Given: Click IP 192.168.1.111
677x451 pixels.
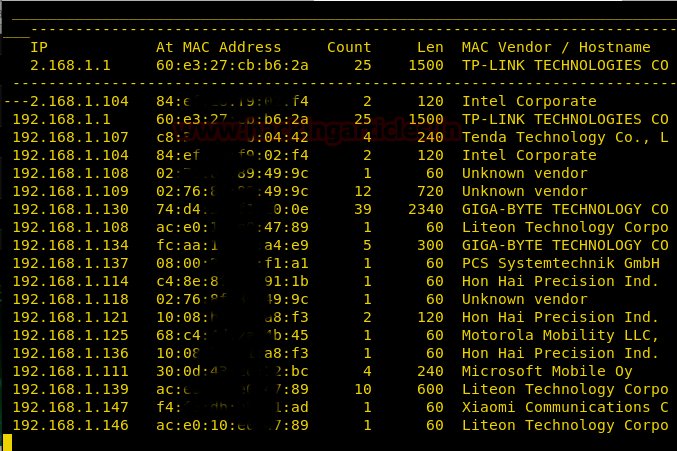Looking at the screenshot, I should (71, 371).
